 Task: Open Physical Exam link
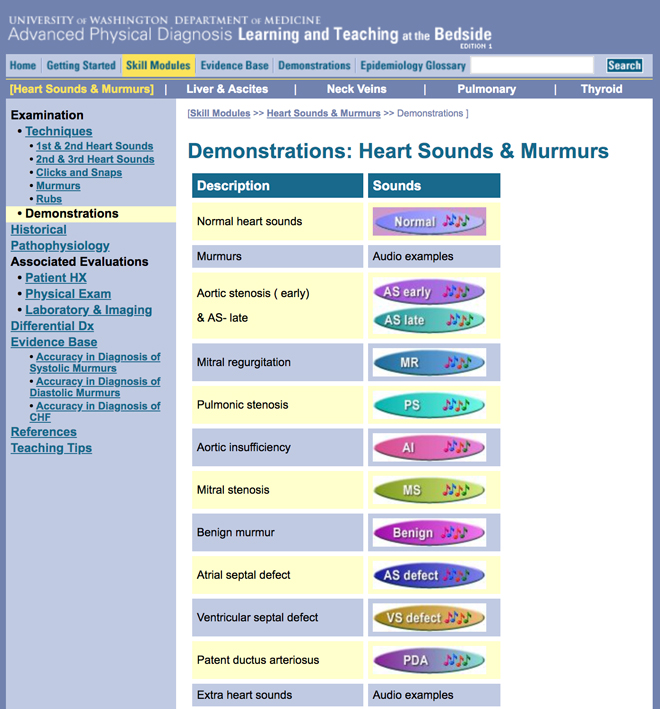tap(68, 294)
